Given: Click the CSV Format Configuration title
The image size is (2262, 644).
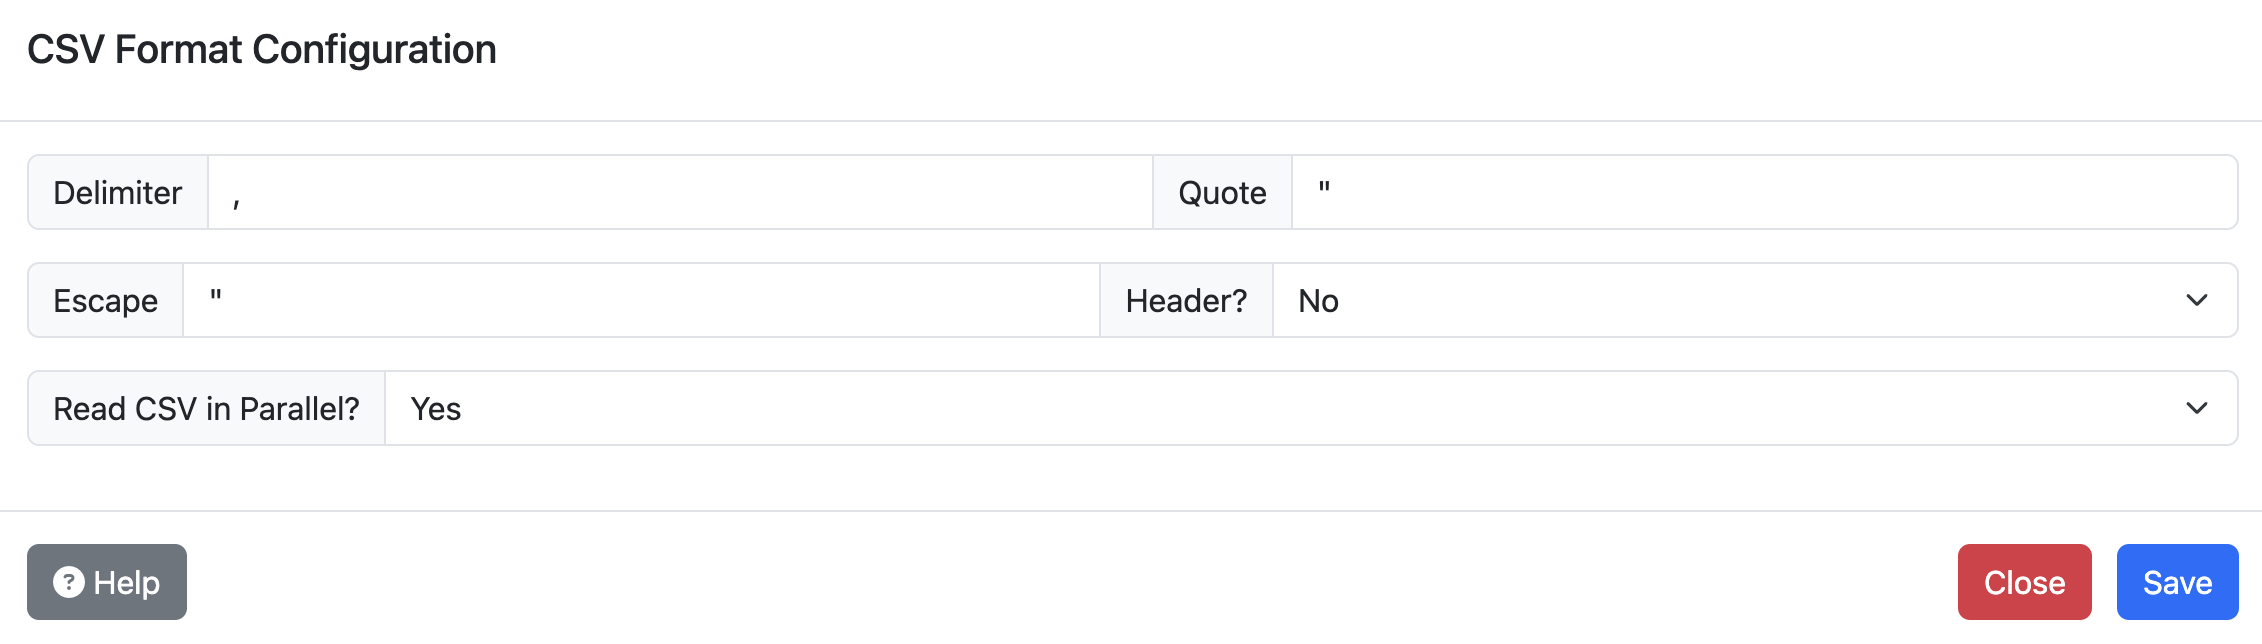Looking at the screenshot, I should [262, 50].
